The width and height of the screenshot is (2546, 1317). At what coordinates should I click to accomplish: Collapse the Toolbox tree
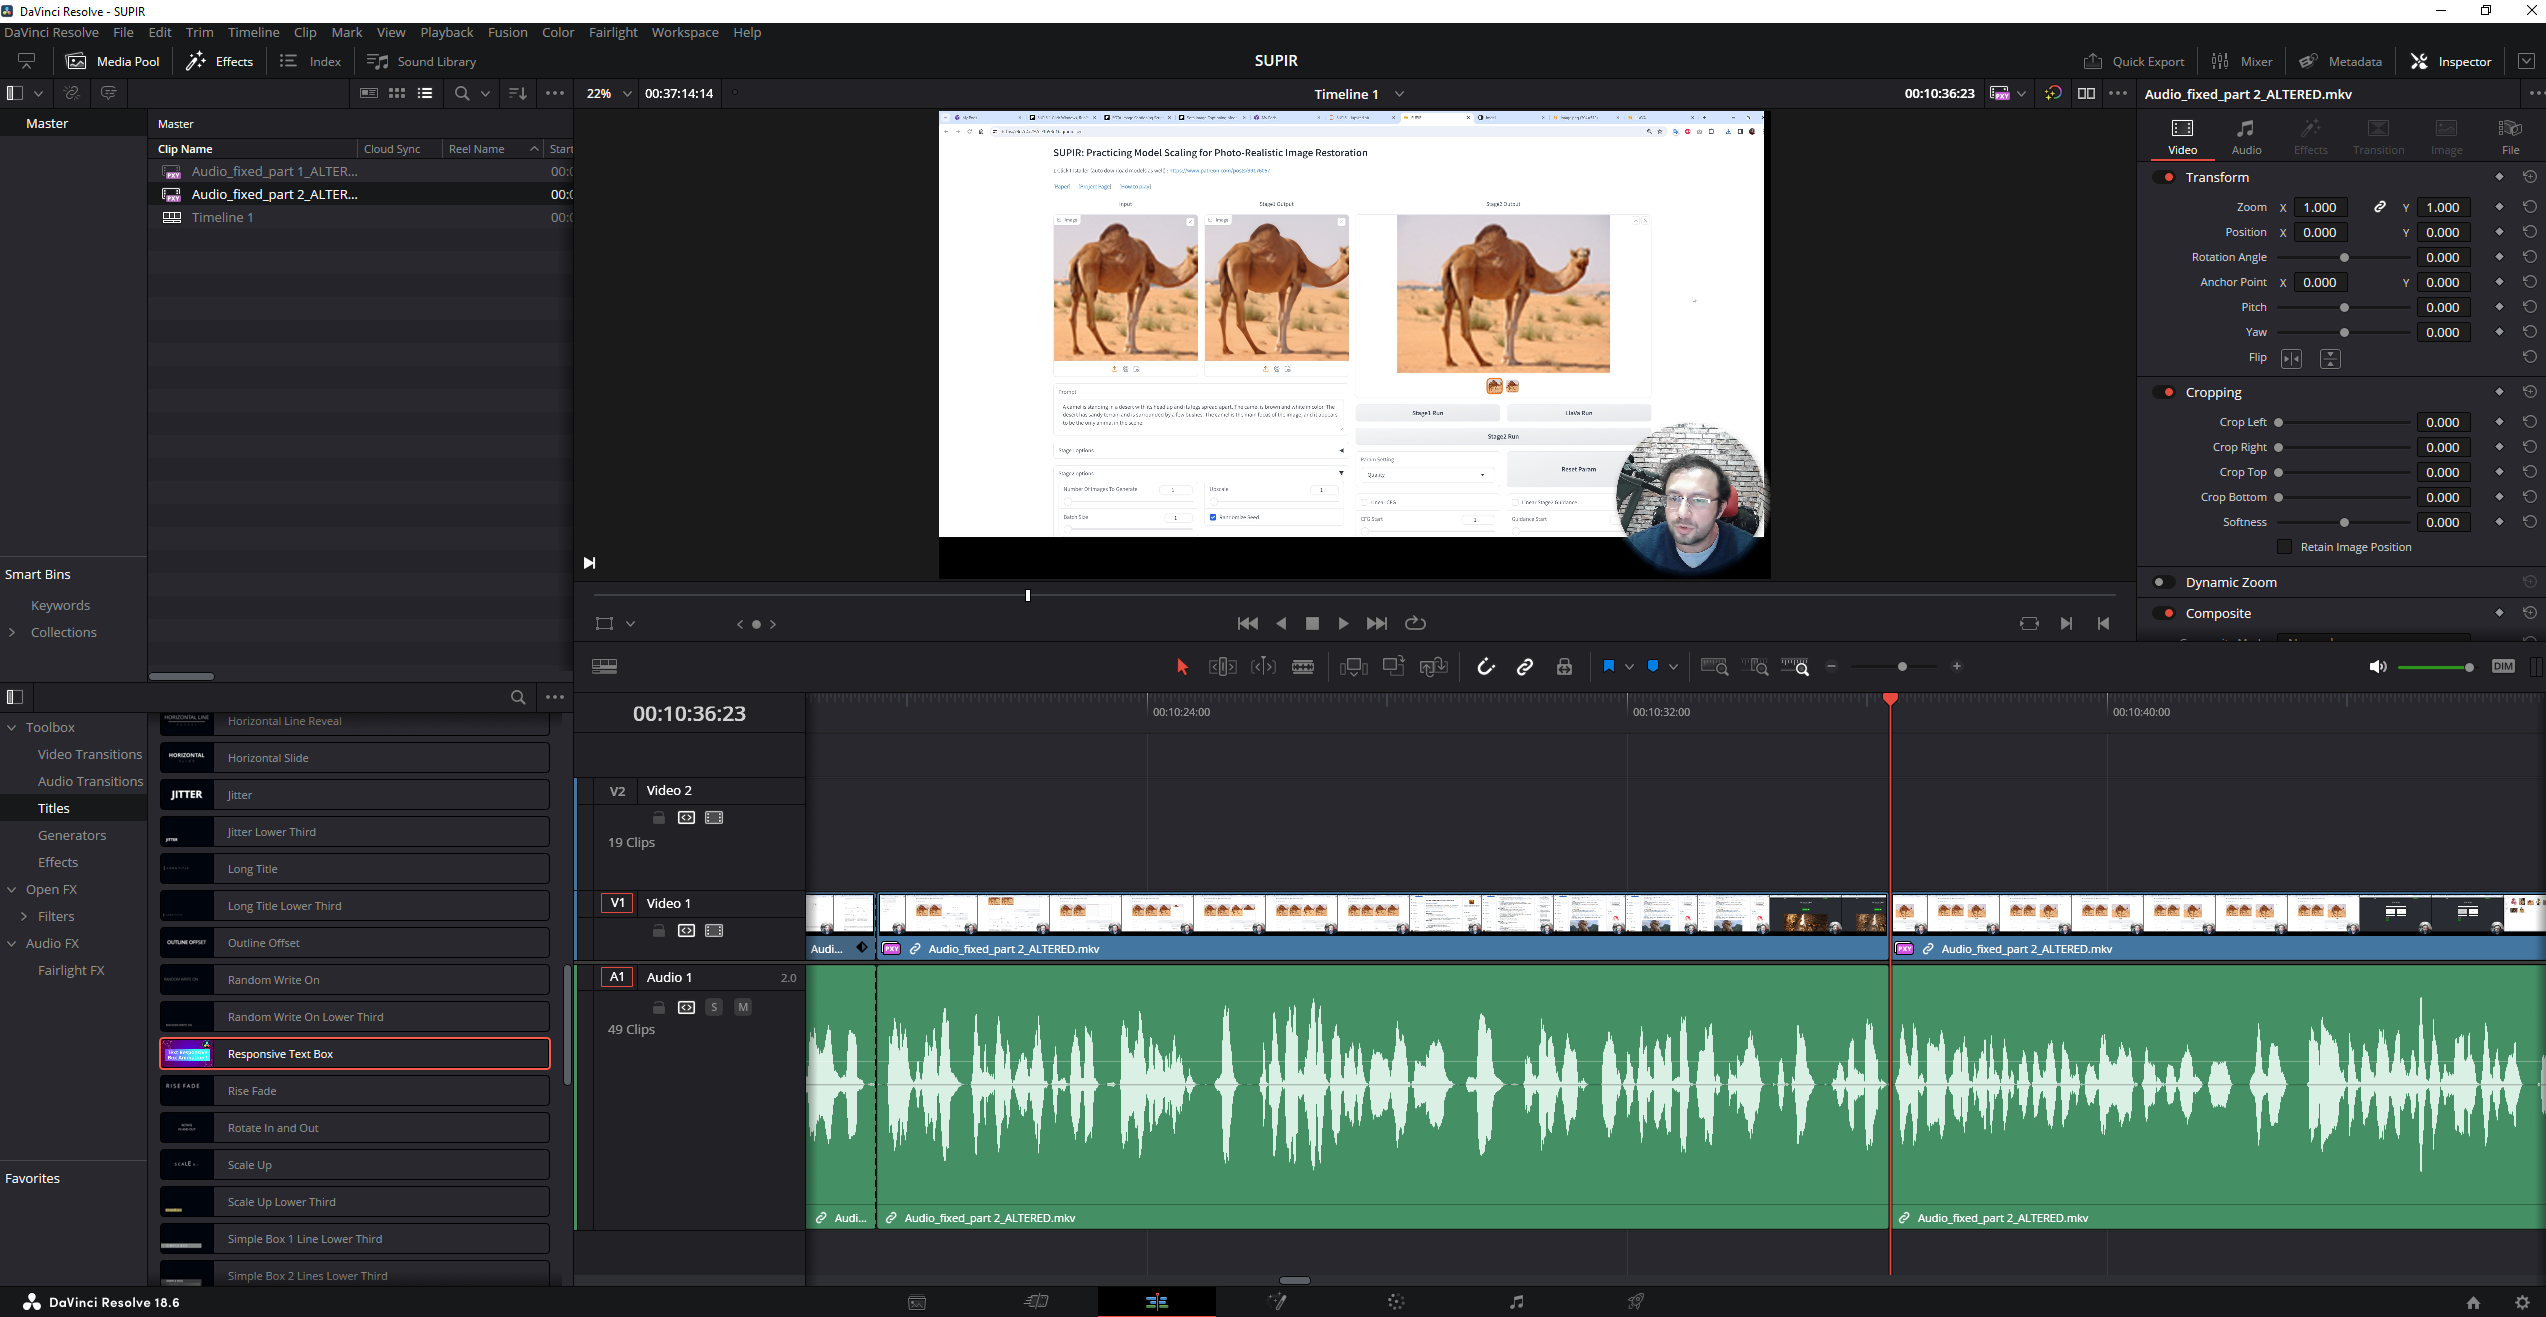point(12,727)
